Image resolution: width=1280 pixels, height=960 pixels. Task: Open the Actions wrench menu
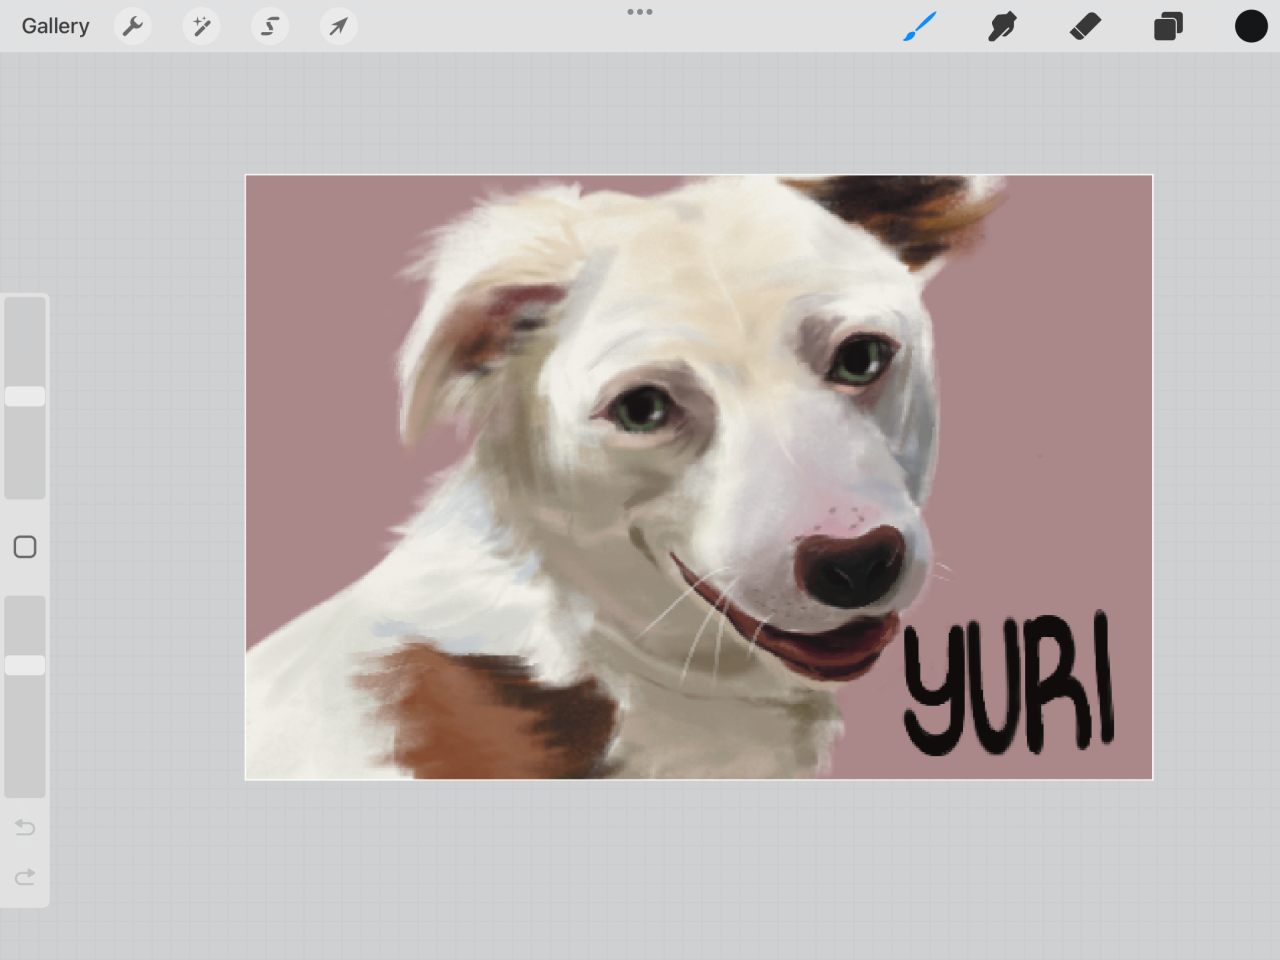[132, 26]
